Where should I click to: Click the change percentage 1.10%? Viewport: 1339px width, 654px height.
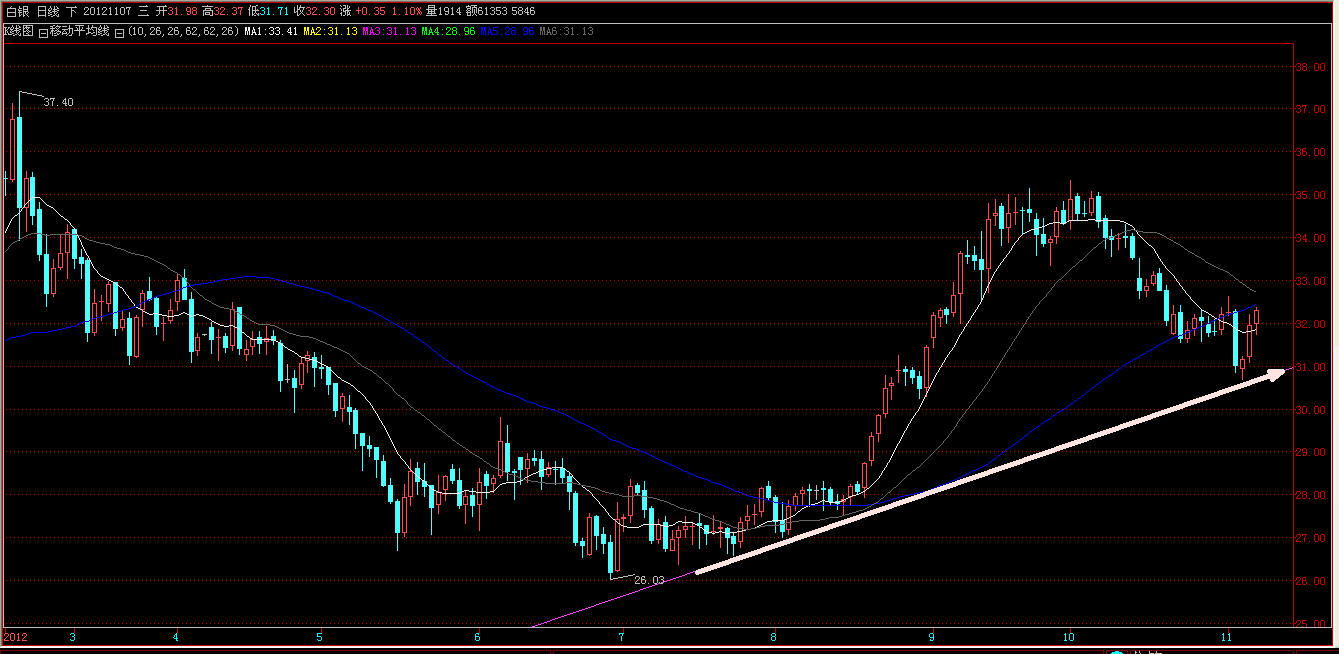(x=405, y=11)
